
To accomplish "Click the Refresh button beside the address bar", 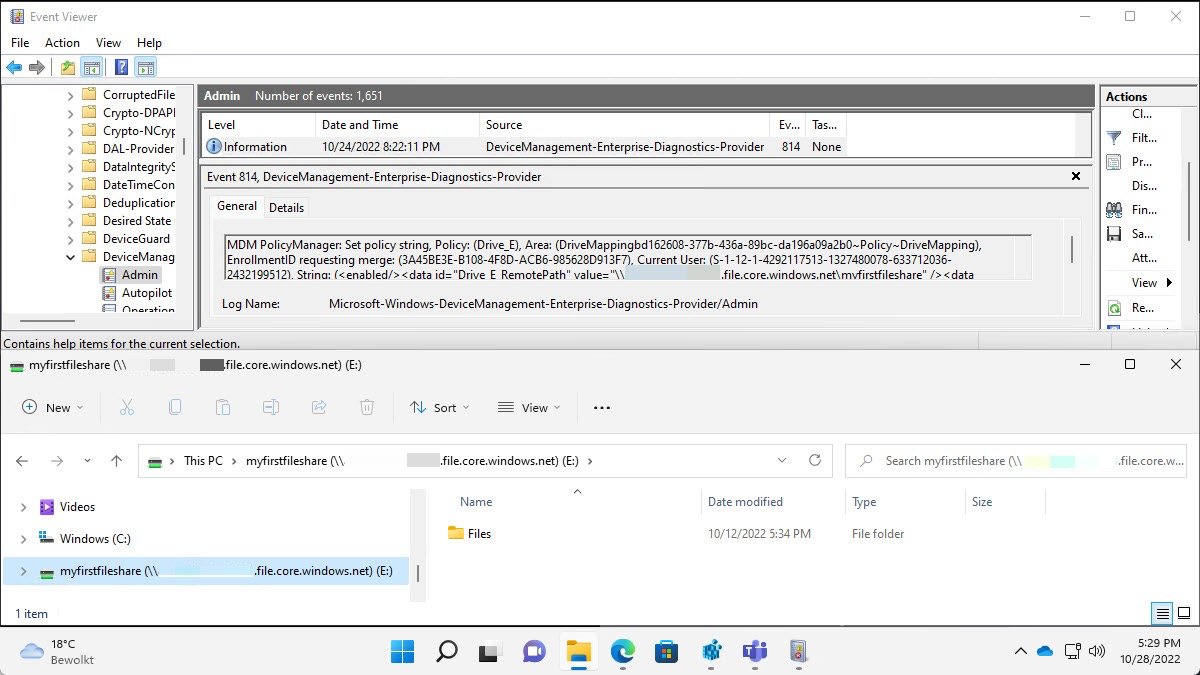I will click(815, 461).
